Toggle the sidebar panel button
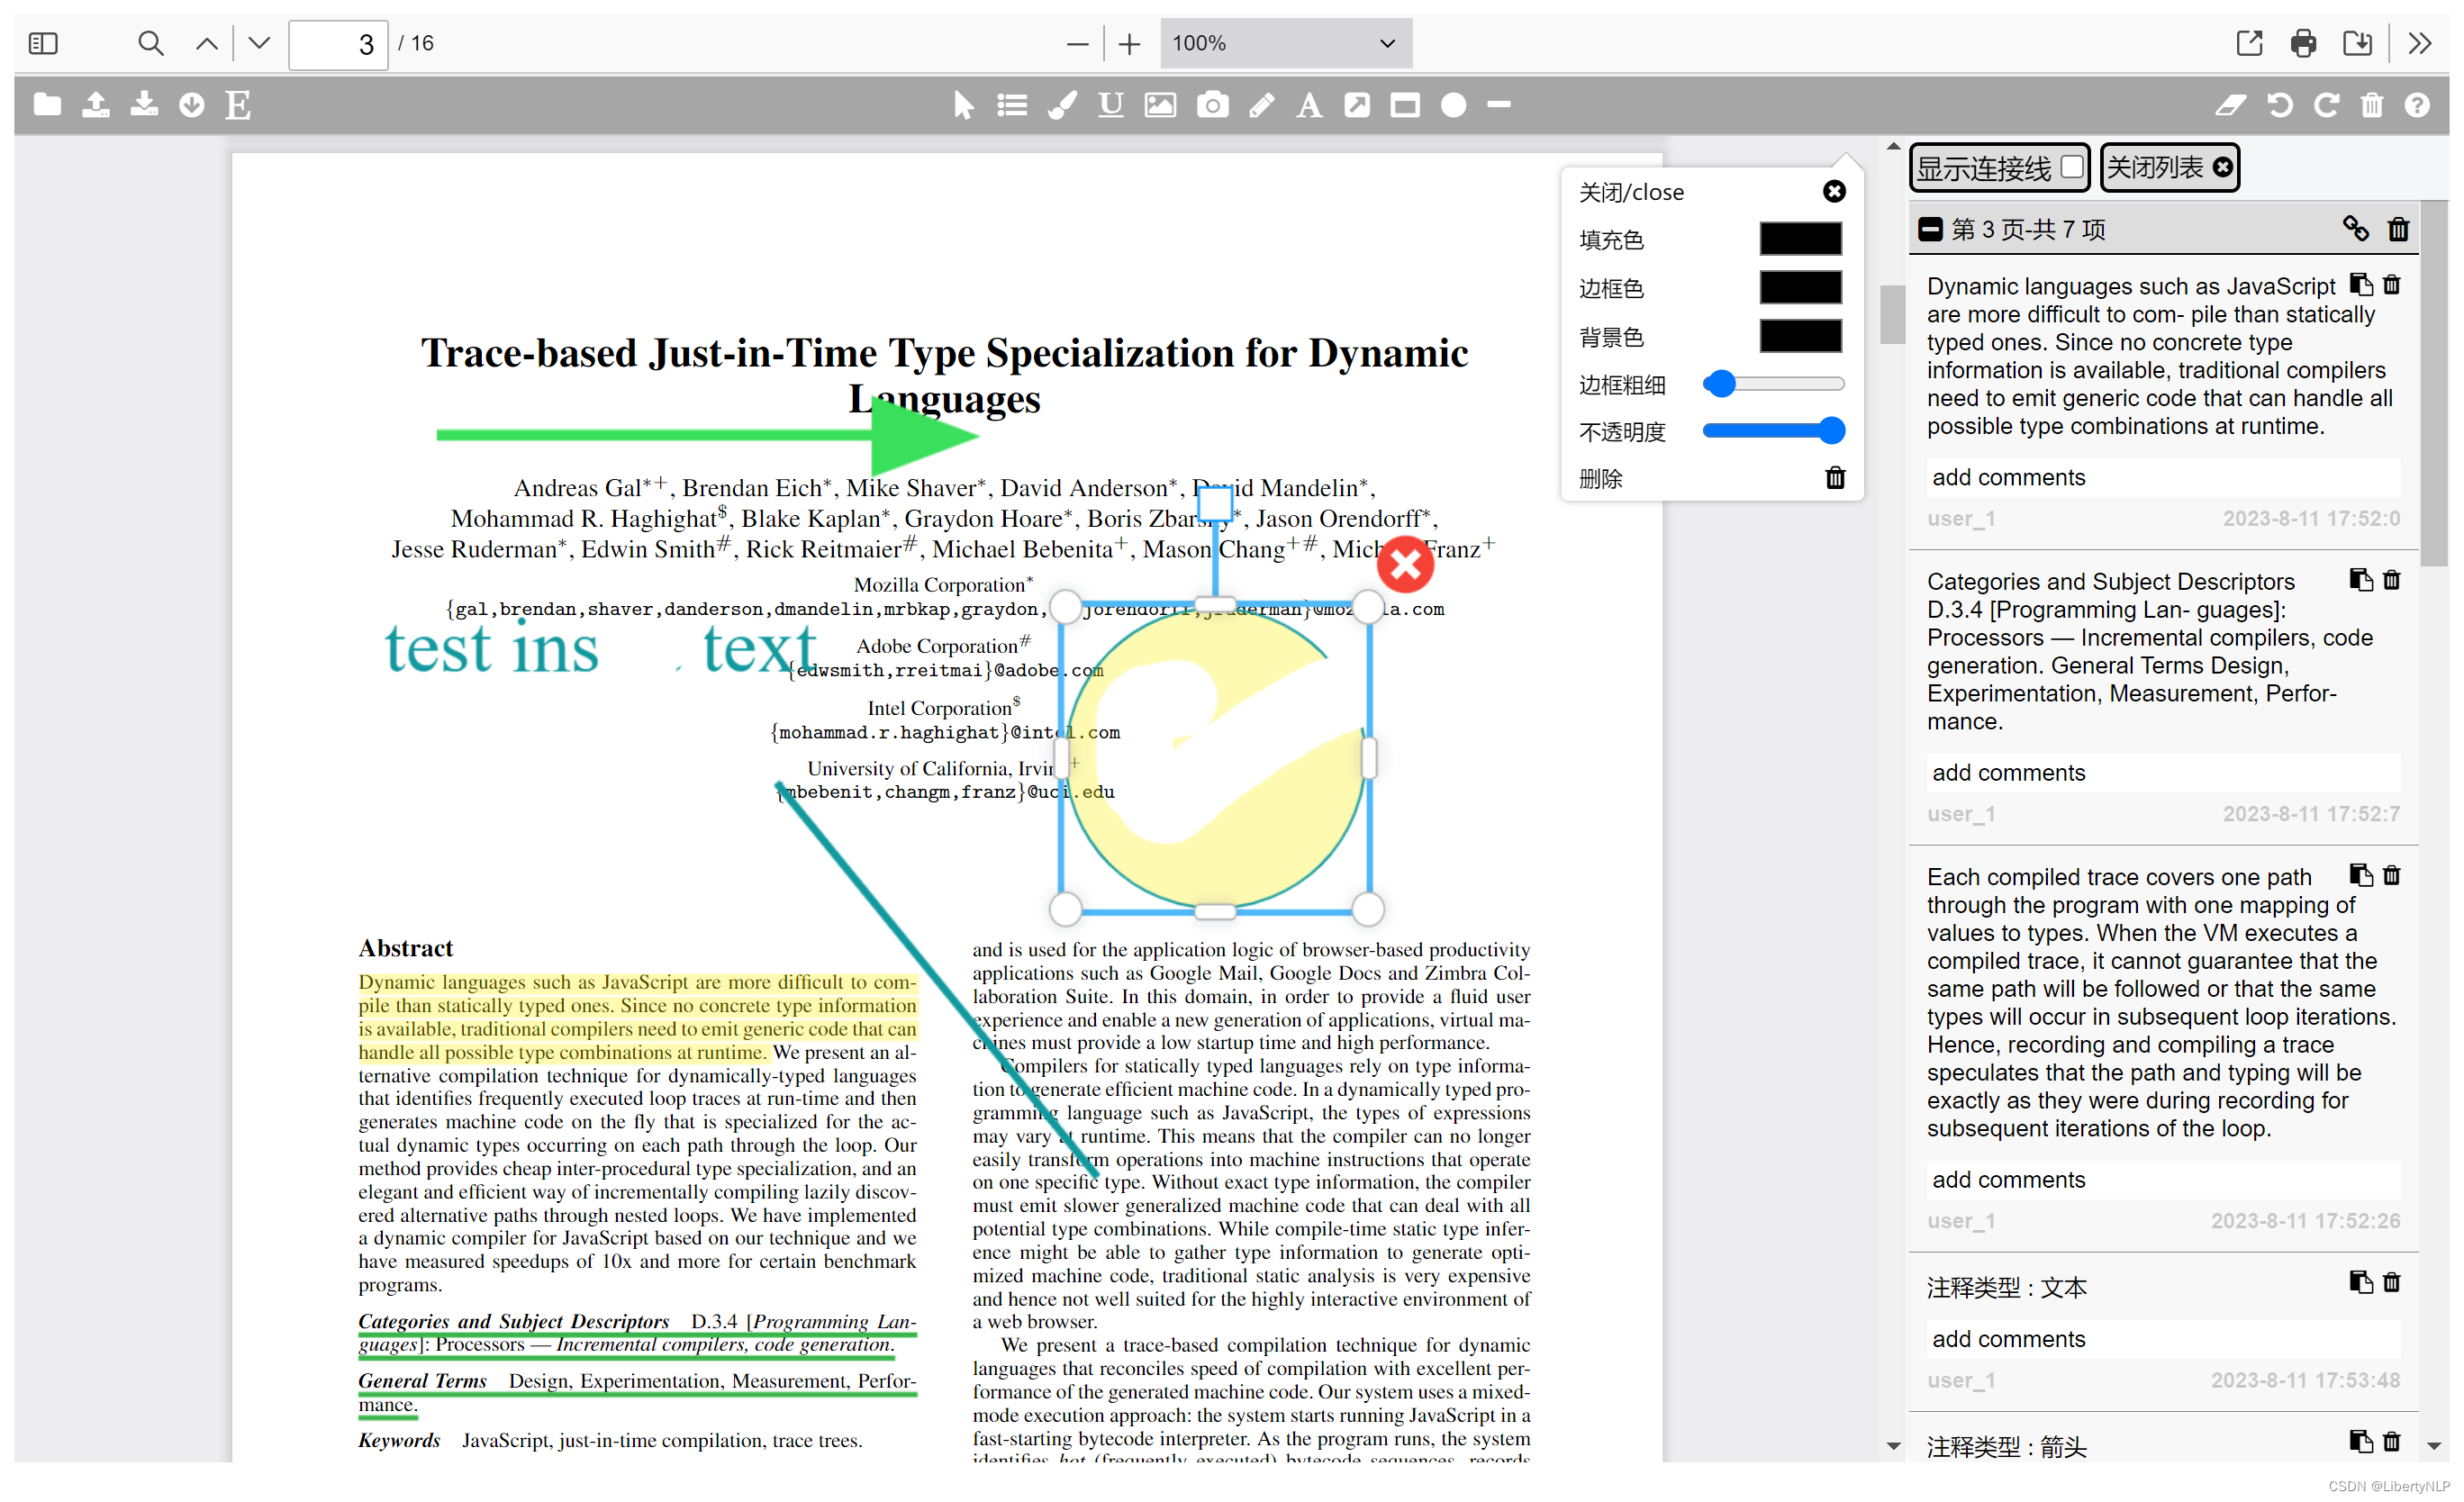Screen dimensions: 2464x1502 click(43, 43)
